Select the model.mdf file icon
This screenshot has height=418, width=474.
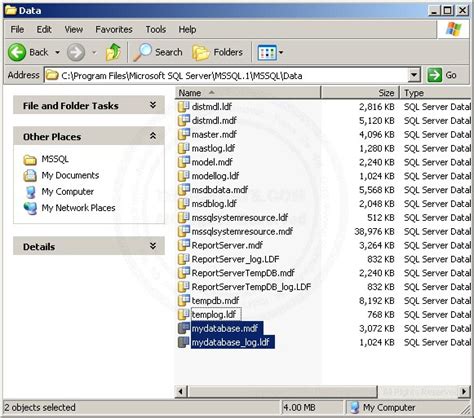(x=184, y=162)
